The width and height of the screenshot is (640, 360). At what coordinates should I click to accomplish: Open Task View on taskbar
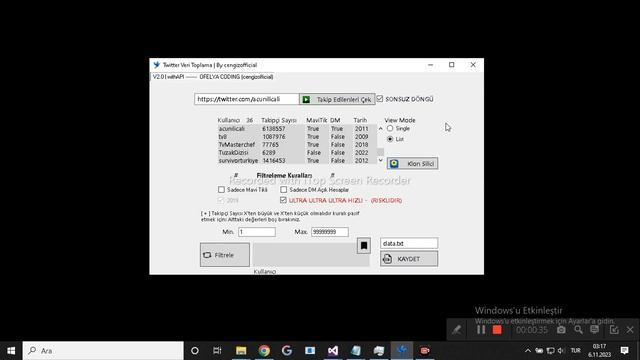point(217,351)
